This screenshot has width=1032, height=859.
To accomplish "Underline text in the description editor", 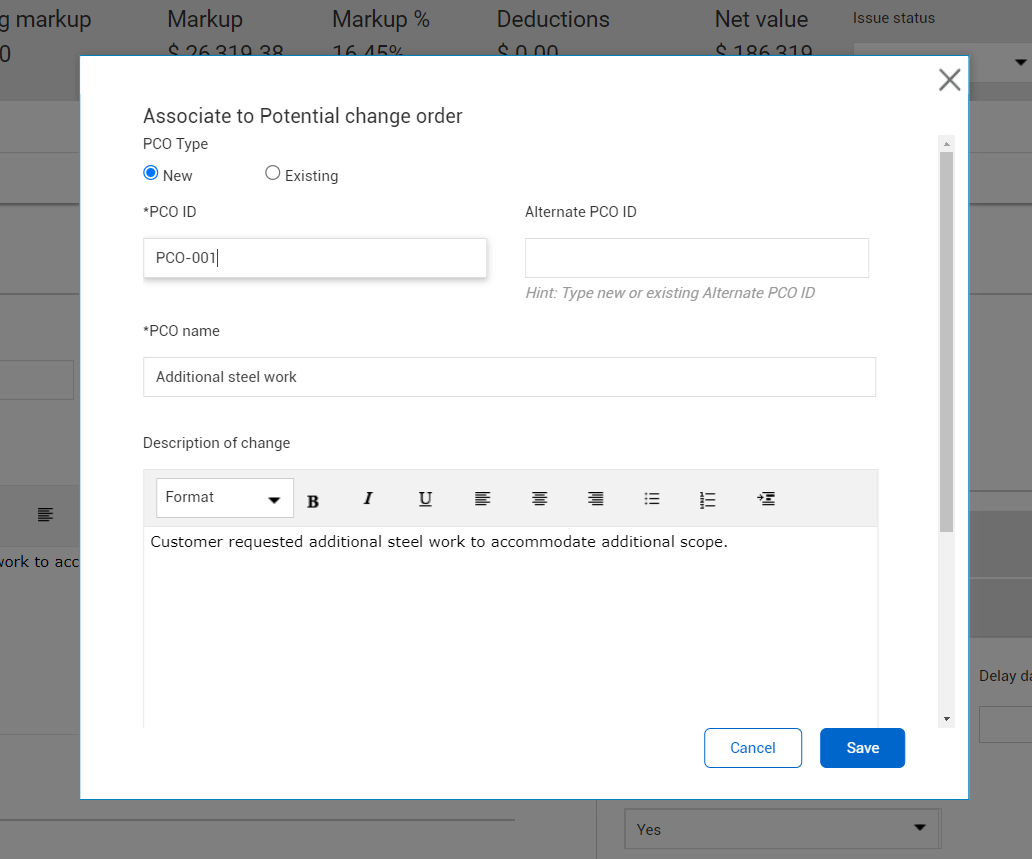I will pyautogui.click(x=425, y=499).
